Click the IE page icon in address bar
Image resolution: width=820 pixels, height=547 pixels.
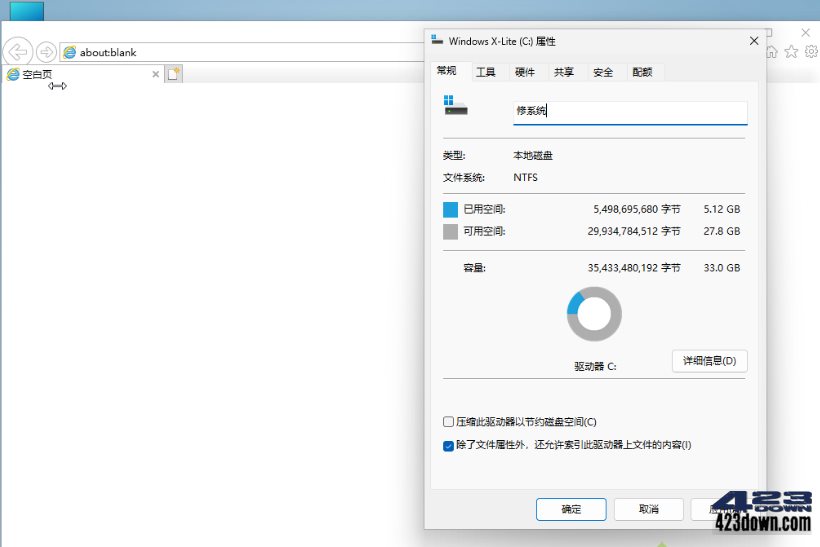pyautogui.click(x=69, y=52)
